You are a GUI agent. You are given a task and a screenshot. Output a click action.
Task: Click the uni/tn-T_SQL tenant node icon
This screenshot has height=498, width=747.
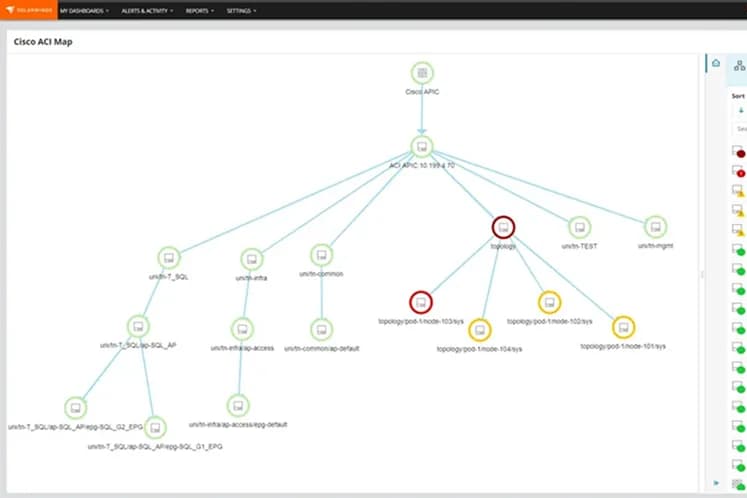coord(169,258)
